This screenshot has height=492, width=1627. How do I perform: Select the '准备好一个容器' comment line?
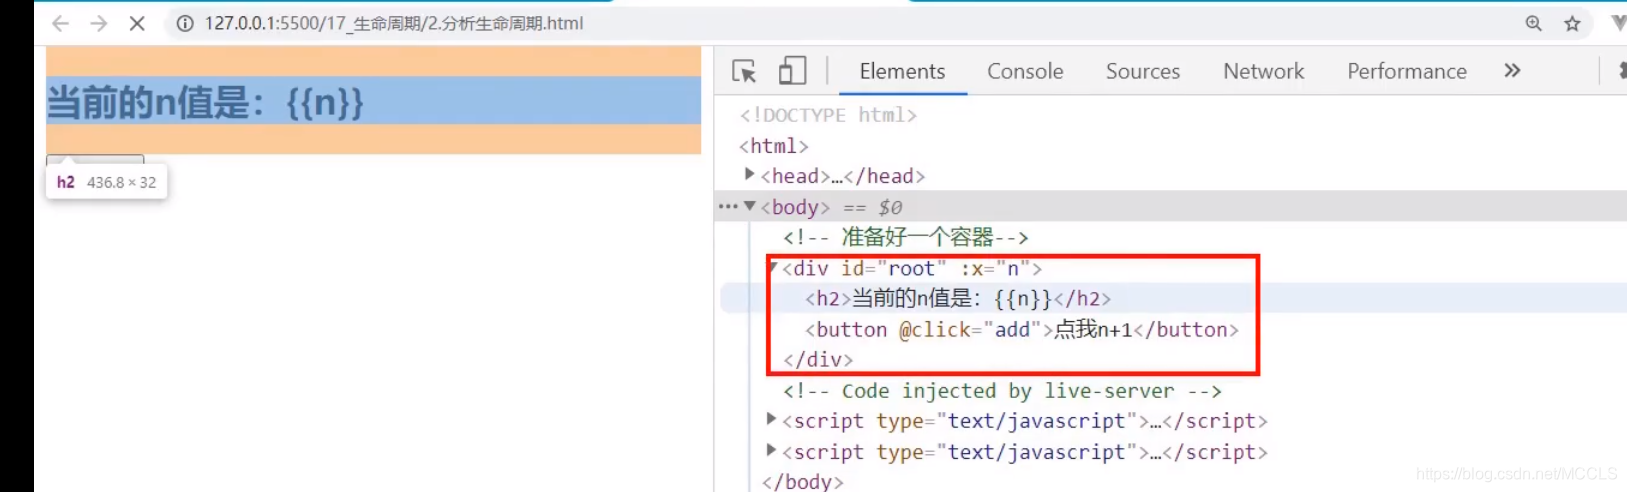(905, 237)
